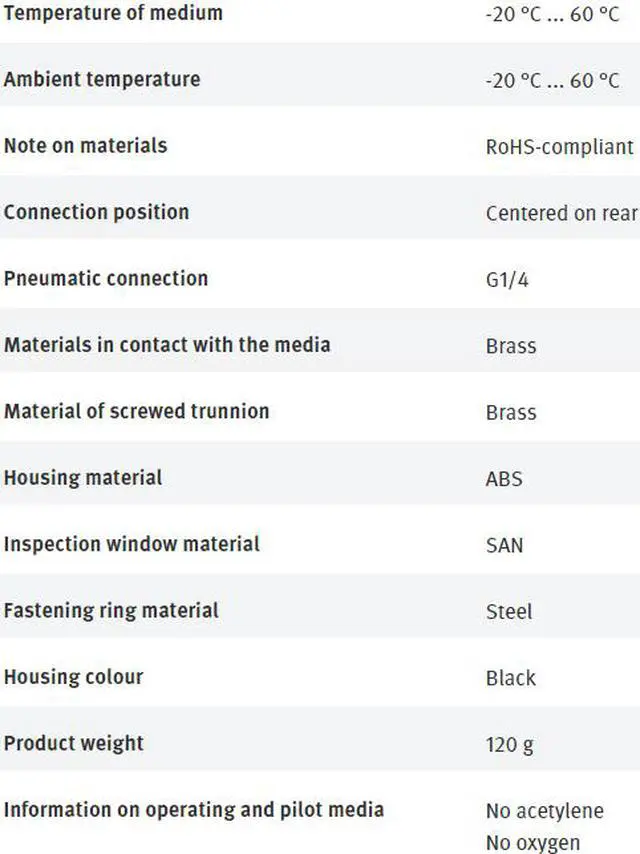Select the 'Note on materials' label

tap(85, 146)
